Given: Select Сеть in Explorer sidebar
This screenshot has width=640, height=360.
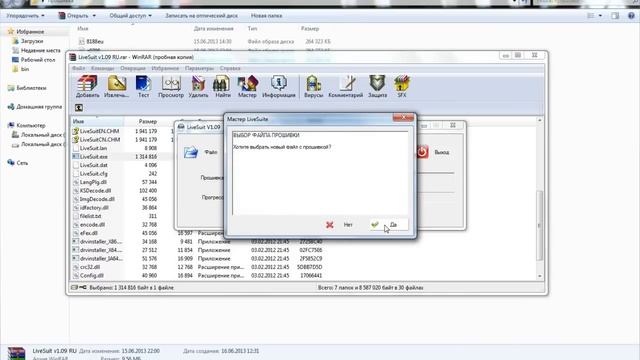Looking at the screenshot, I should click(x=22, y=163).
